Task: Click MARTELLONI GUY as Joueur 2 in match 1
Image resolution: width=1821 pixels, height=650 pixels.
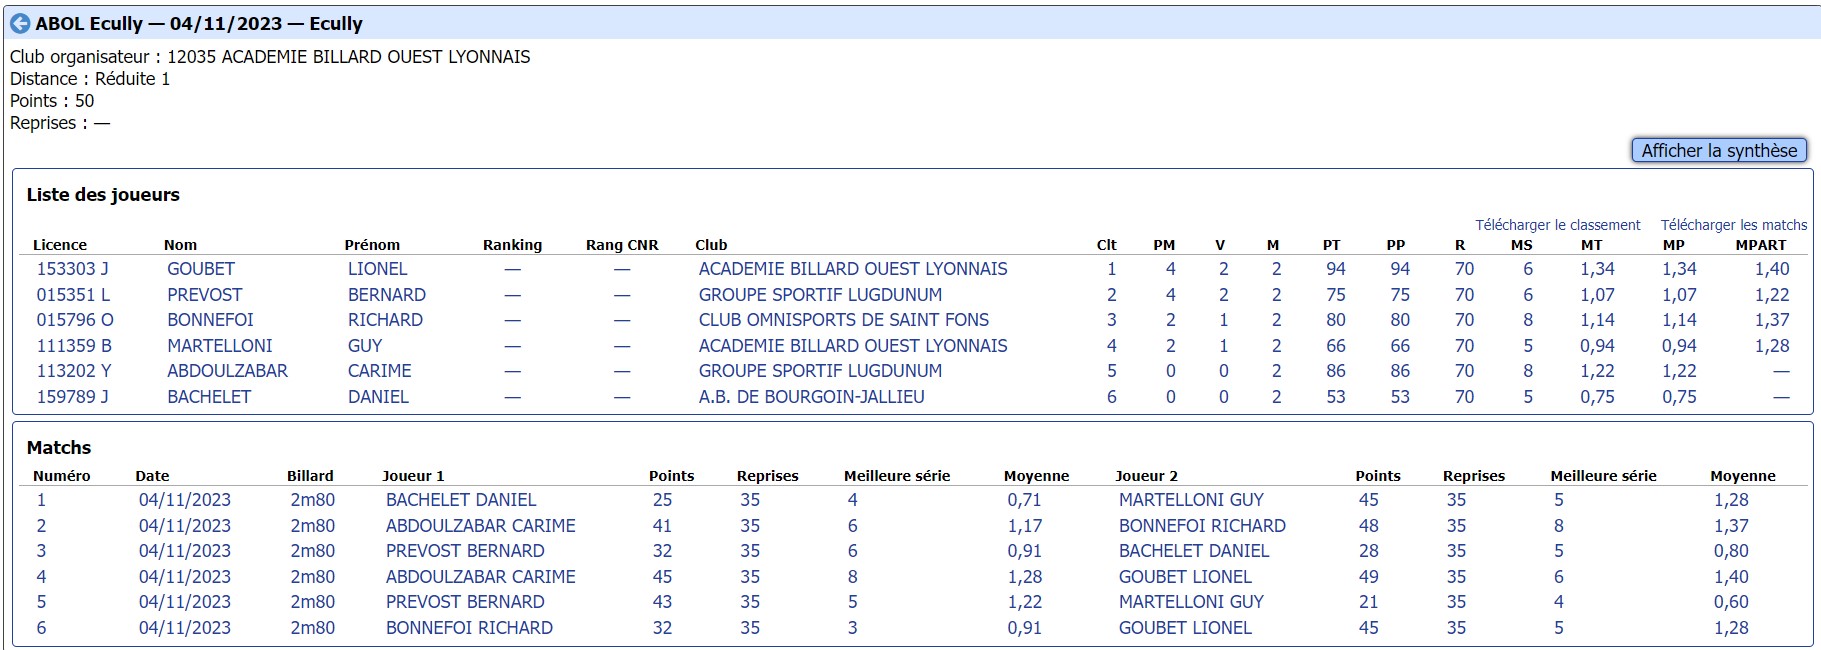Action: pyautogui.click(x=1191, y=500)
